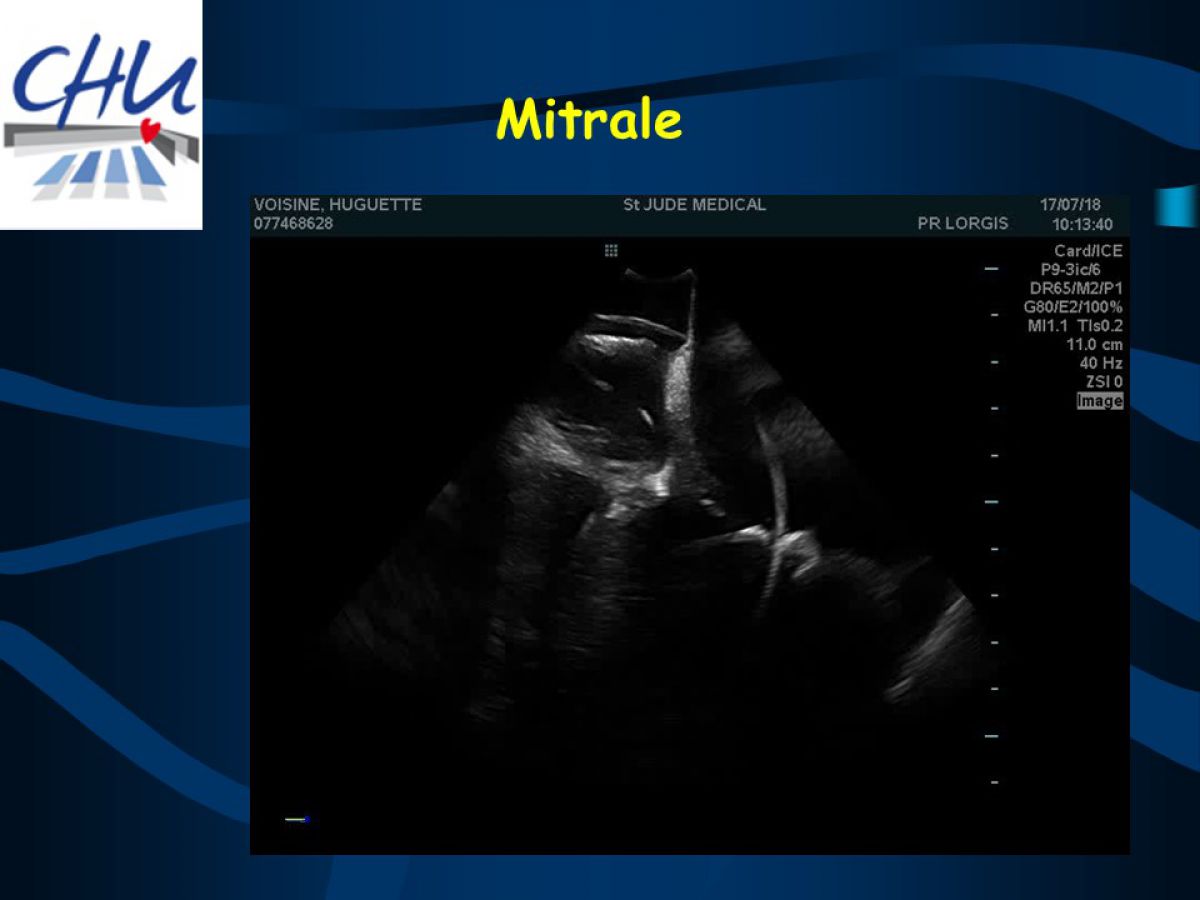The width and height of the screenshot is (1200, 900).
Task: Click the timestamp 10:13:40
Action: pos(1081,225)
